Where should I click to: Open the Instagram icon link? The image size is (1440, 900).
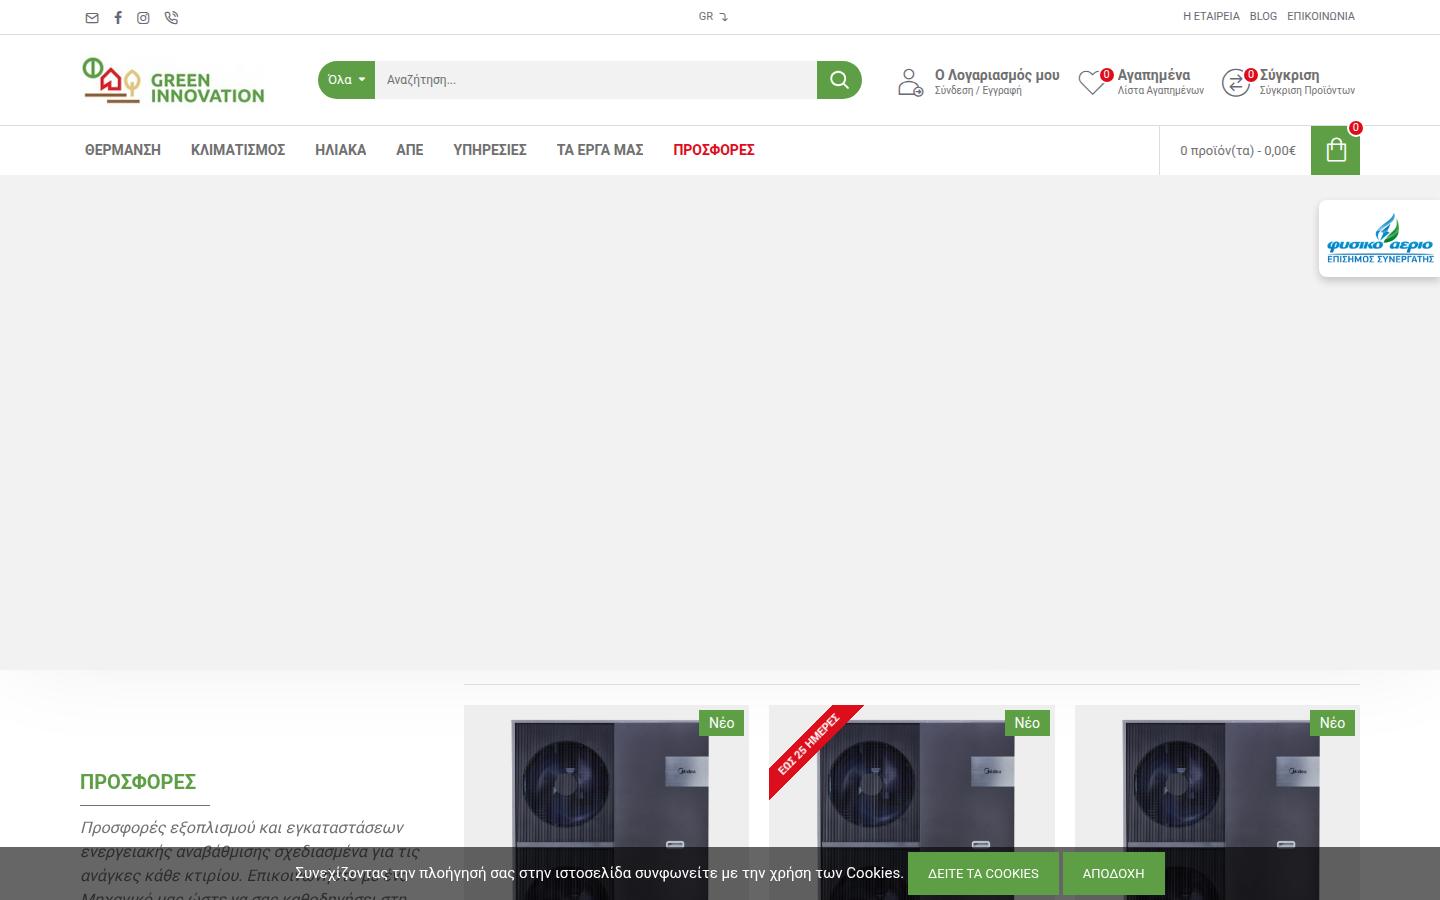(x=143, y=17)
